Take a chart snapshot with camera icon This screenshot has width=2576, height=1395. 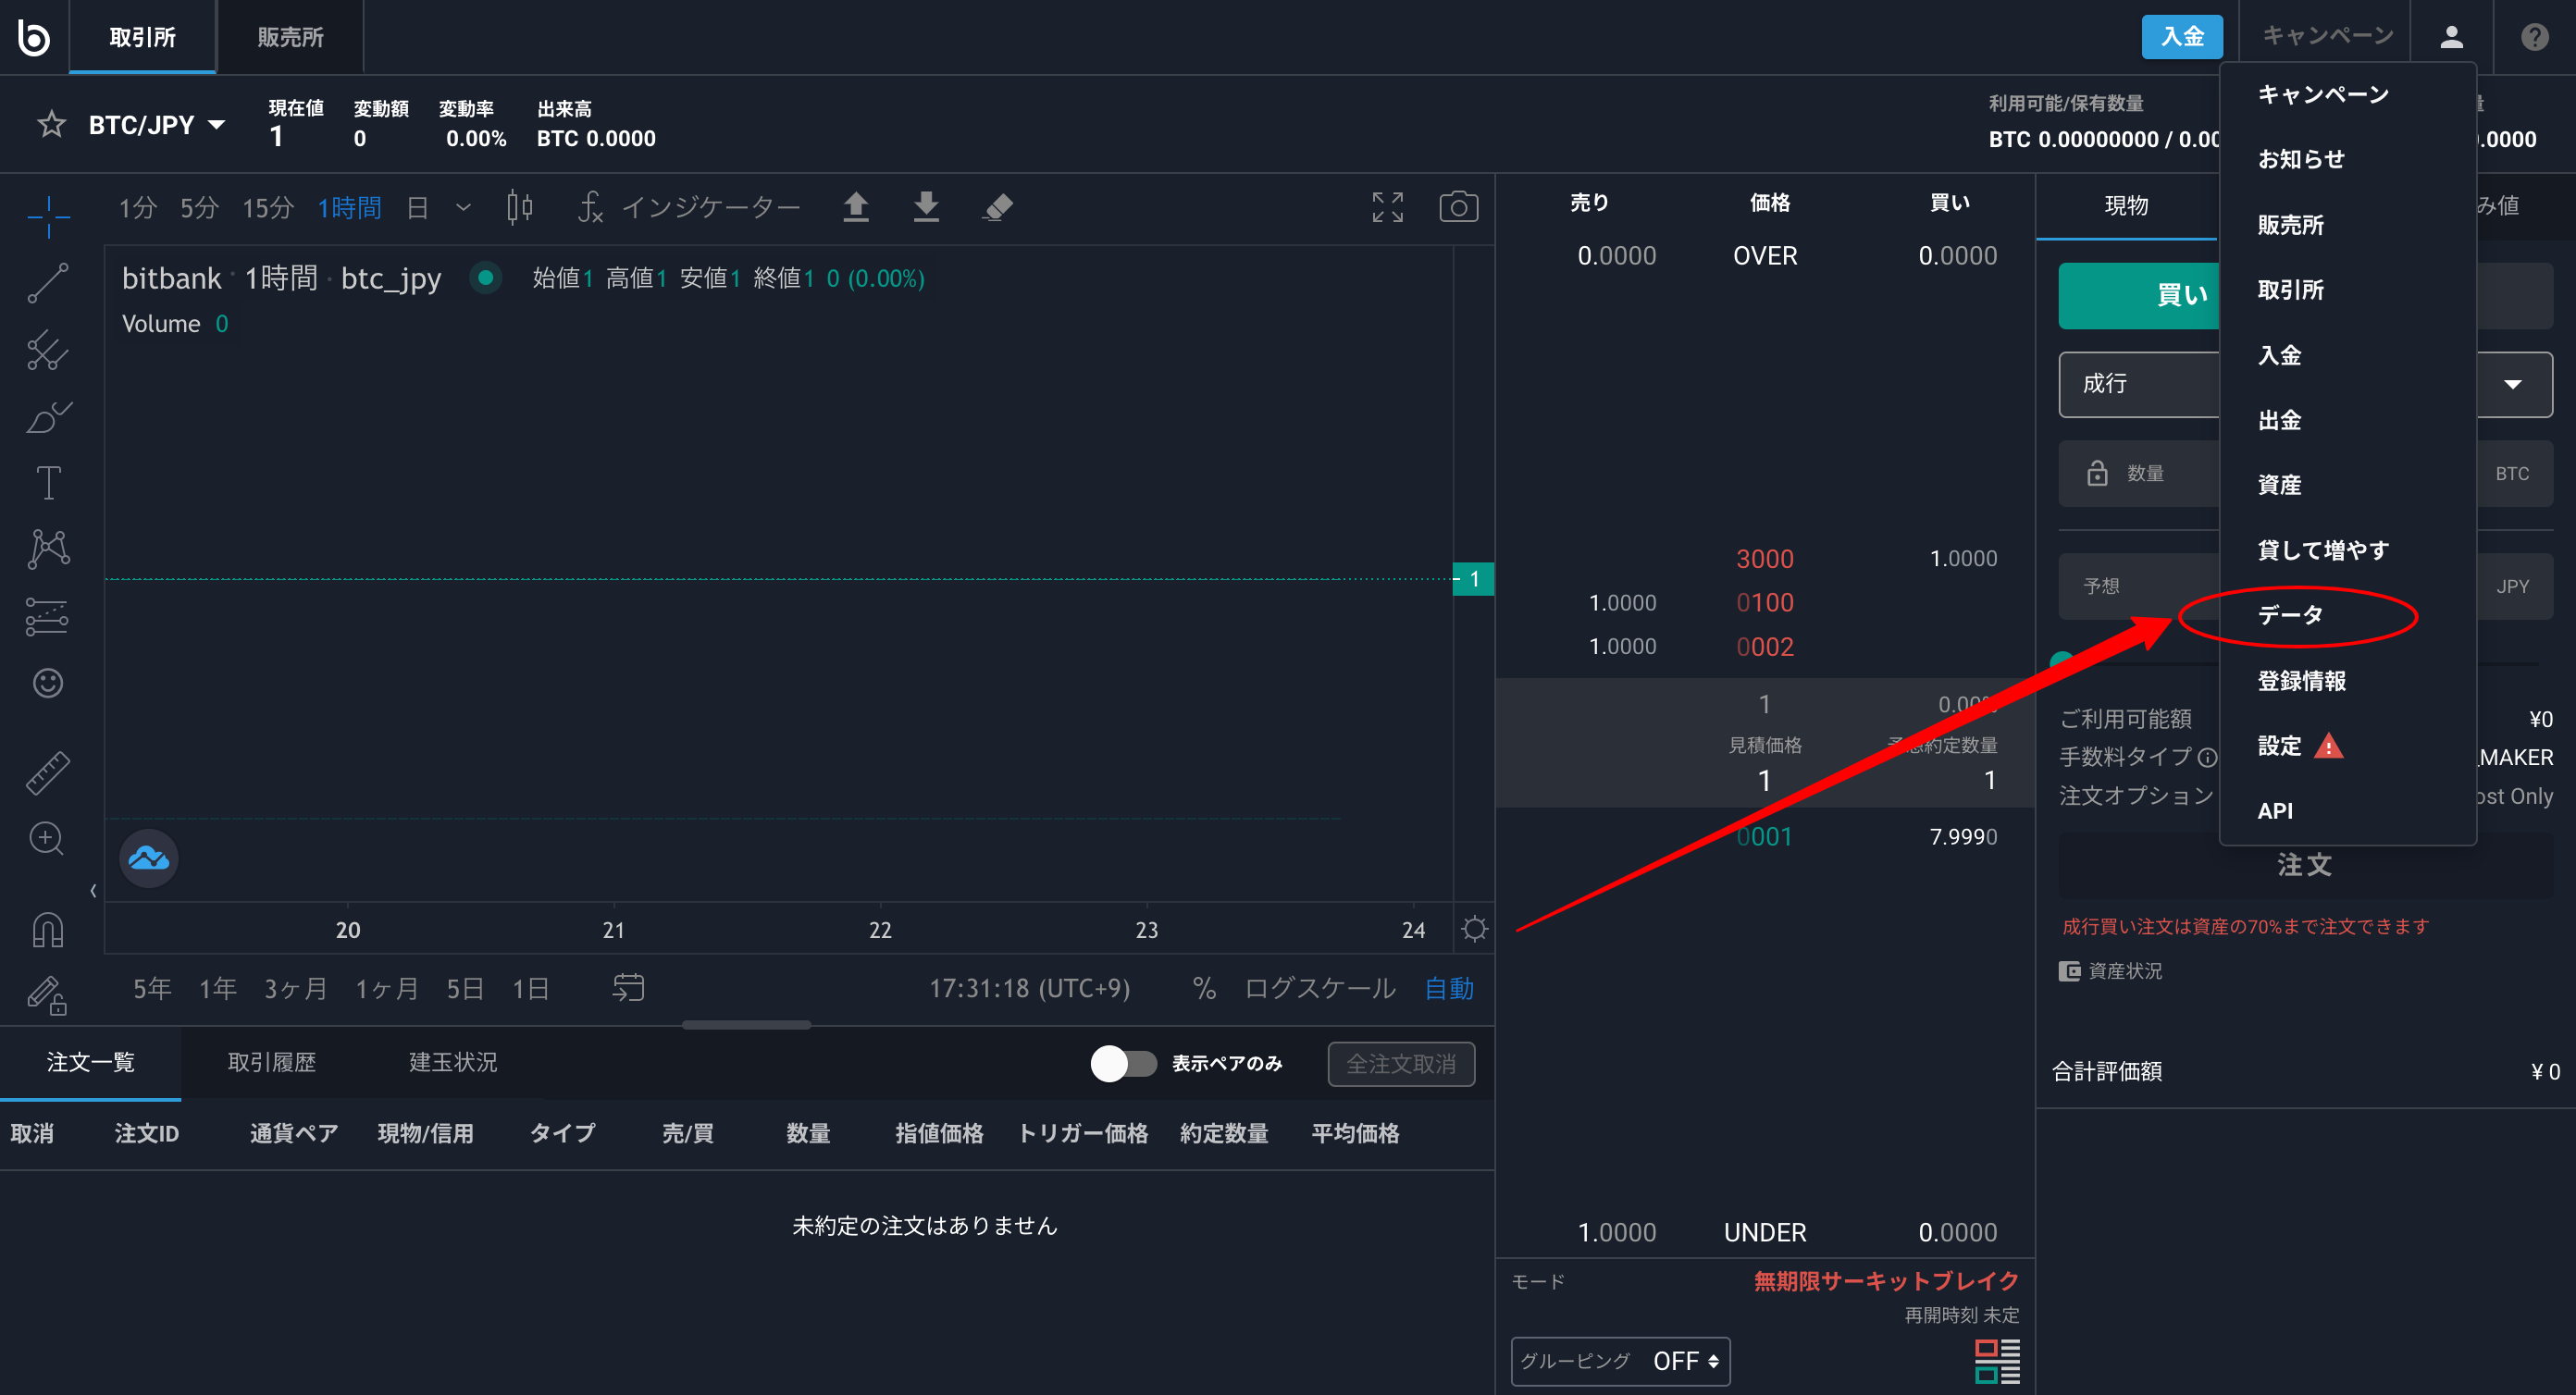point(1458,207)
